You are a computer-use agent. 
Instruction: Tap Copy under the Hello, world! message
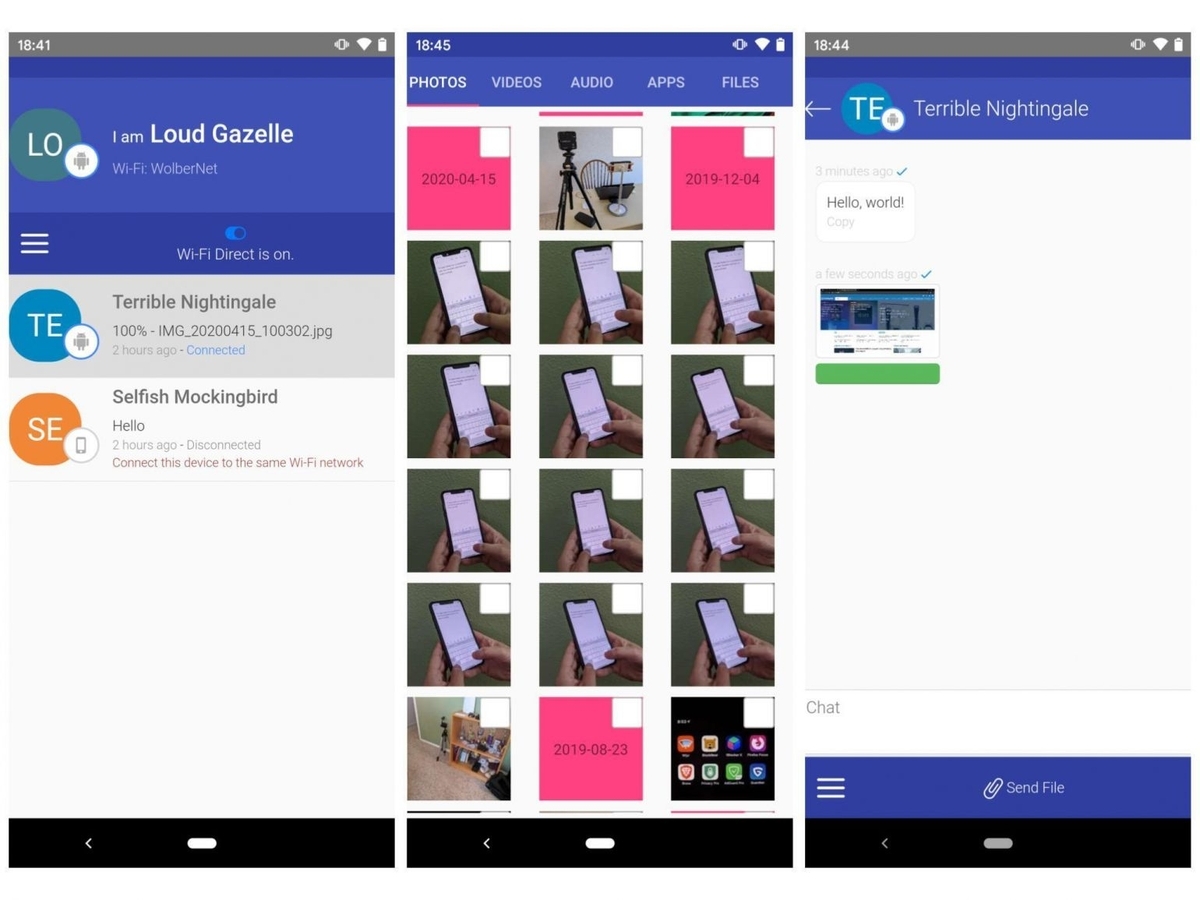tap(840, 221)
